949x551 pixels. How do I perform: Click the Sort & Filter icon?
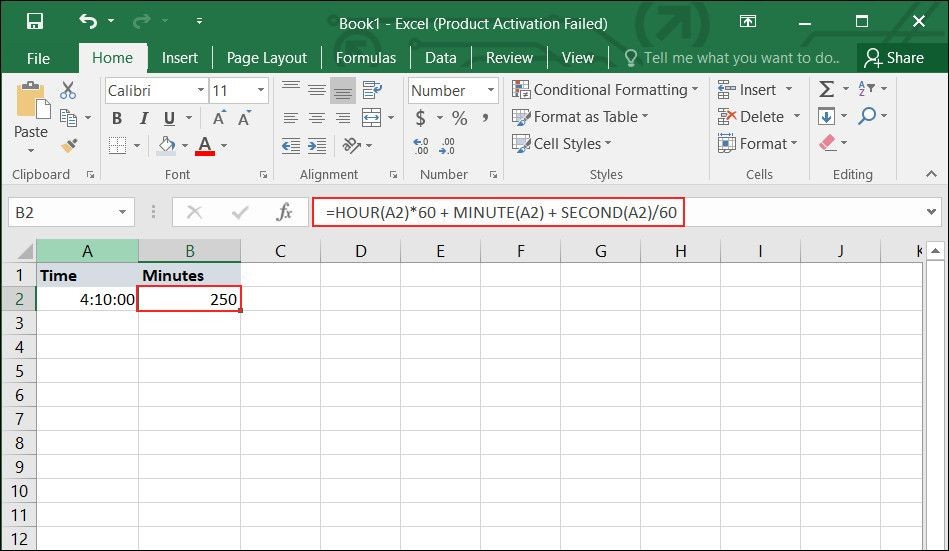pos(867,89)
